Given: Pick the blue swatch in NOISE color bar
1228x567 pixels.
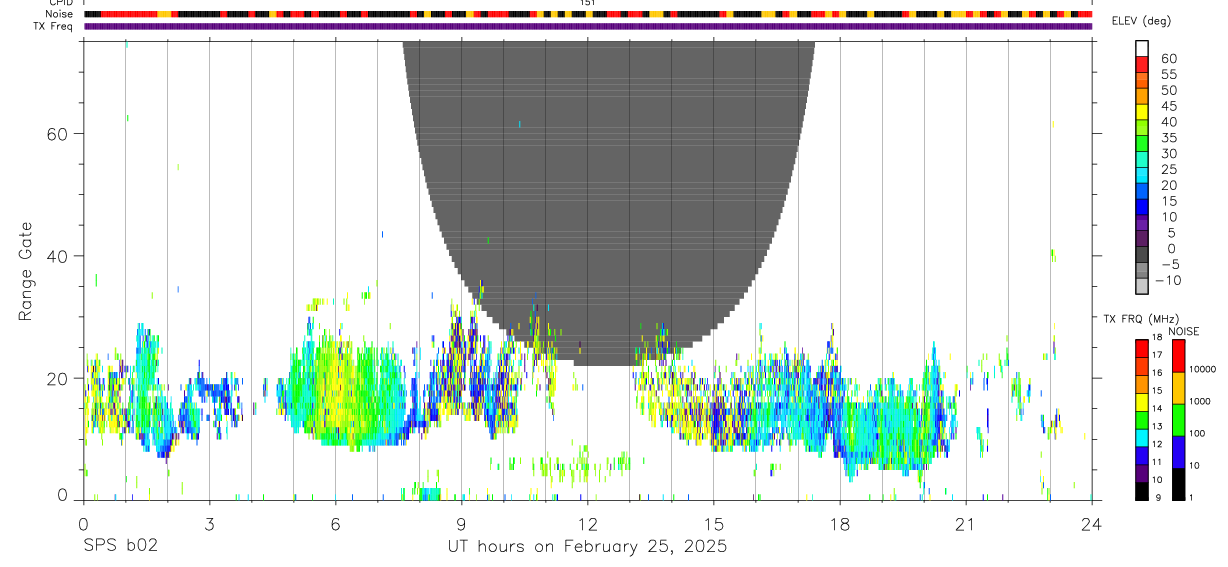Looking at the screenshot, I should [1178, 452].
